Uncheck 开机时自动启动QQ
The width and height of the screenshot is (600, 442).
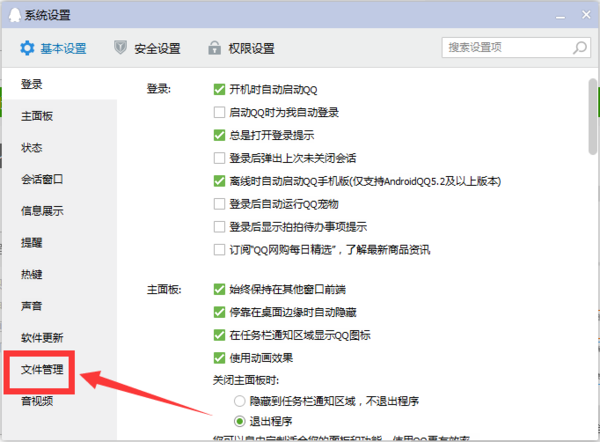(219, 90)
